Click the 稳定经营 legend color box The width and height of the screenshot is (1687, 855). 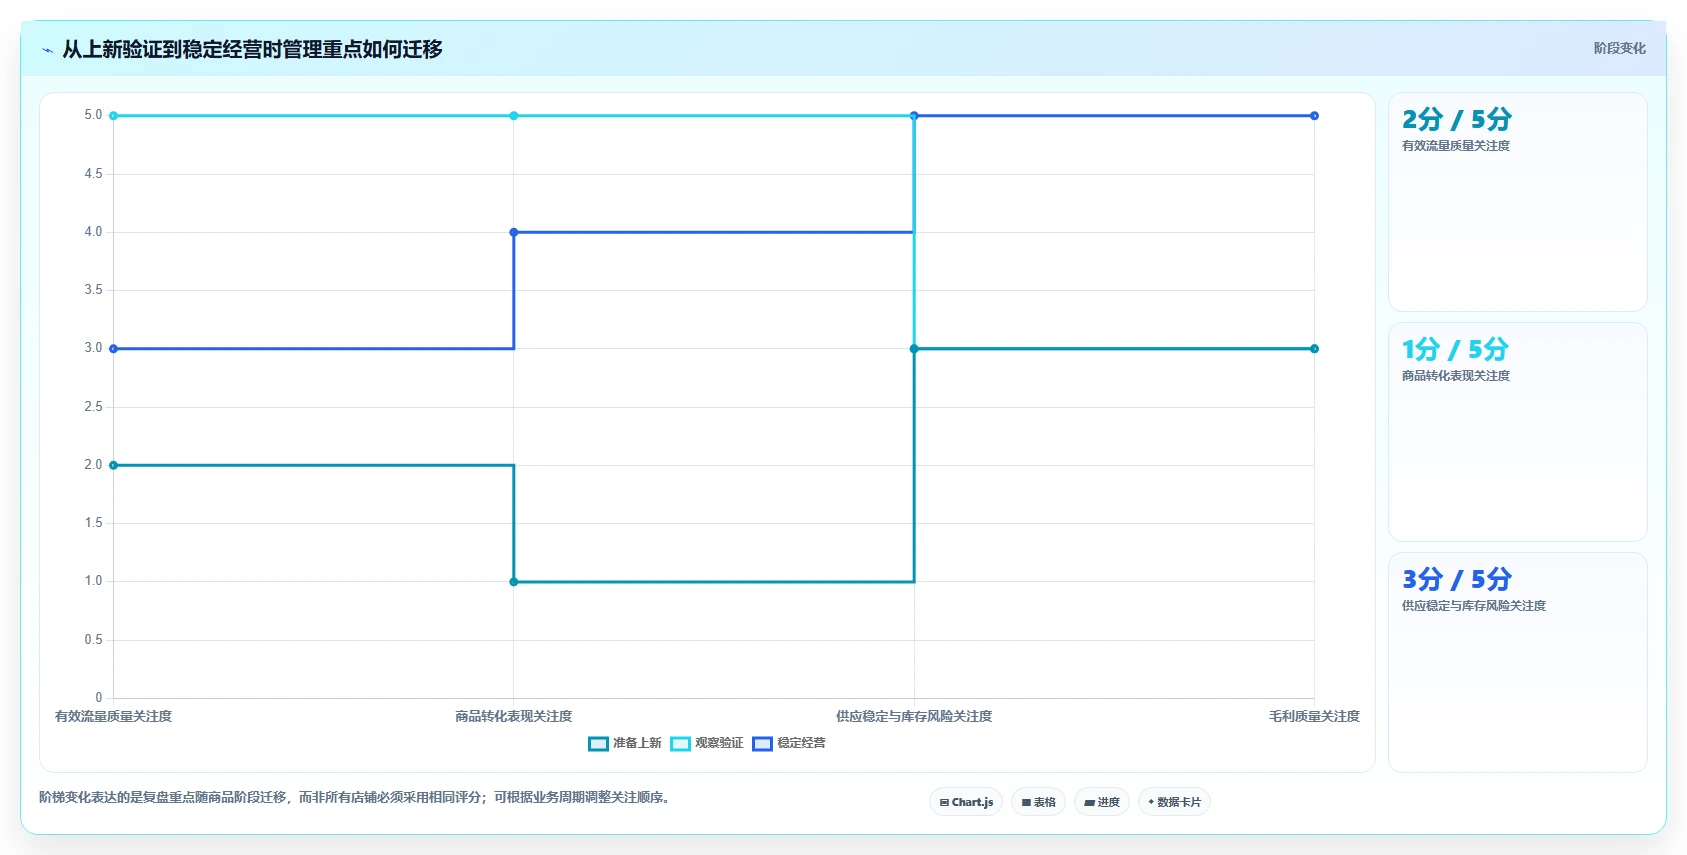click(x=762, y=743)
